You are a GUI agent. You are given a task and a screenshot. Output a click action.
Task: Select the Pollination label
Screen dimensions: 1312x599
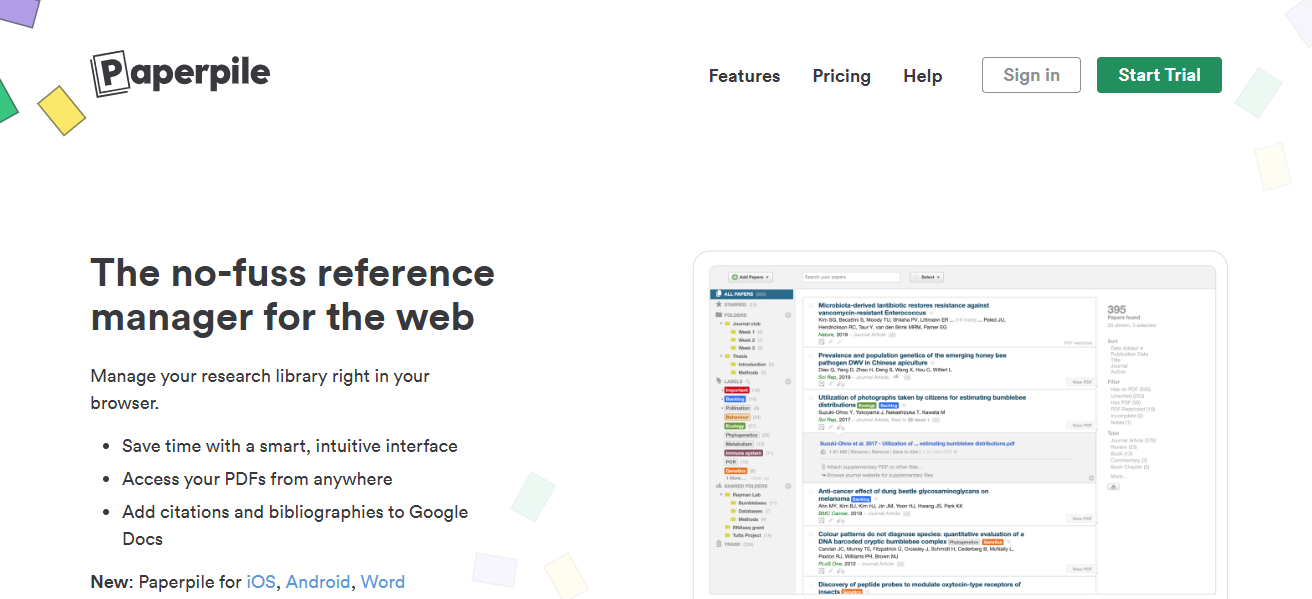738,408
